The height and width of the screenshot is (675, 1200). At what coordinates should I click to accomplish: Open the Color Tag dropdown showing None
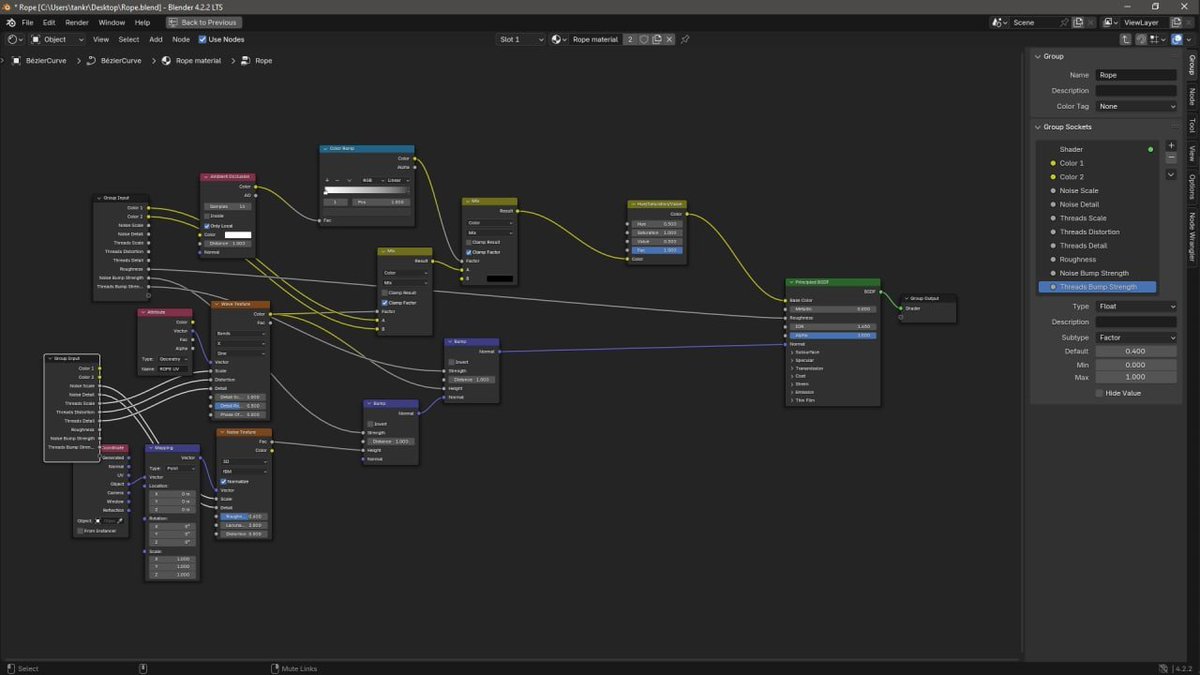click(1135, 106)
